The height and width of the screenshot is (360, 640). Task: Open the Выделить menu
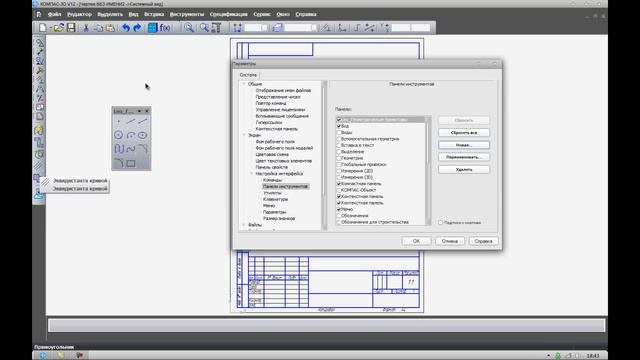point(110,14)
